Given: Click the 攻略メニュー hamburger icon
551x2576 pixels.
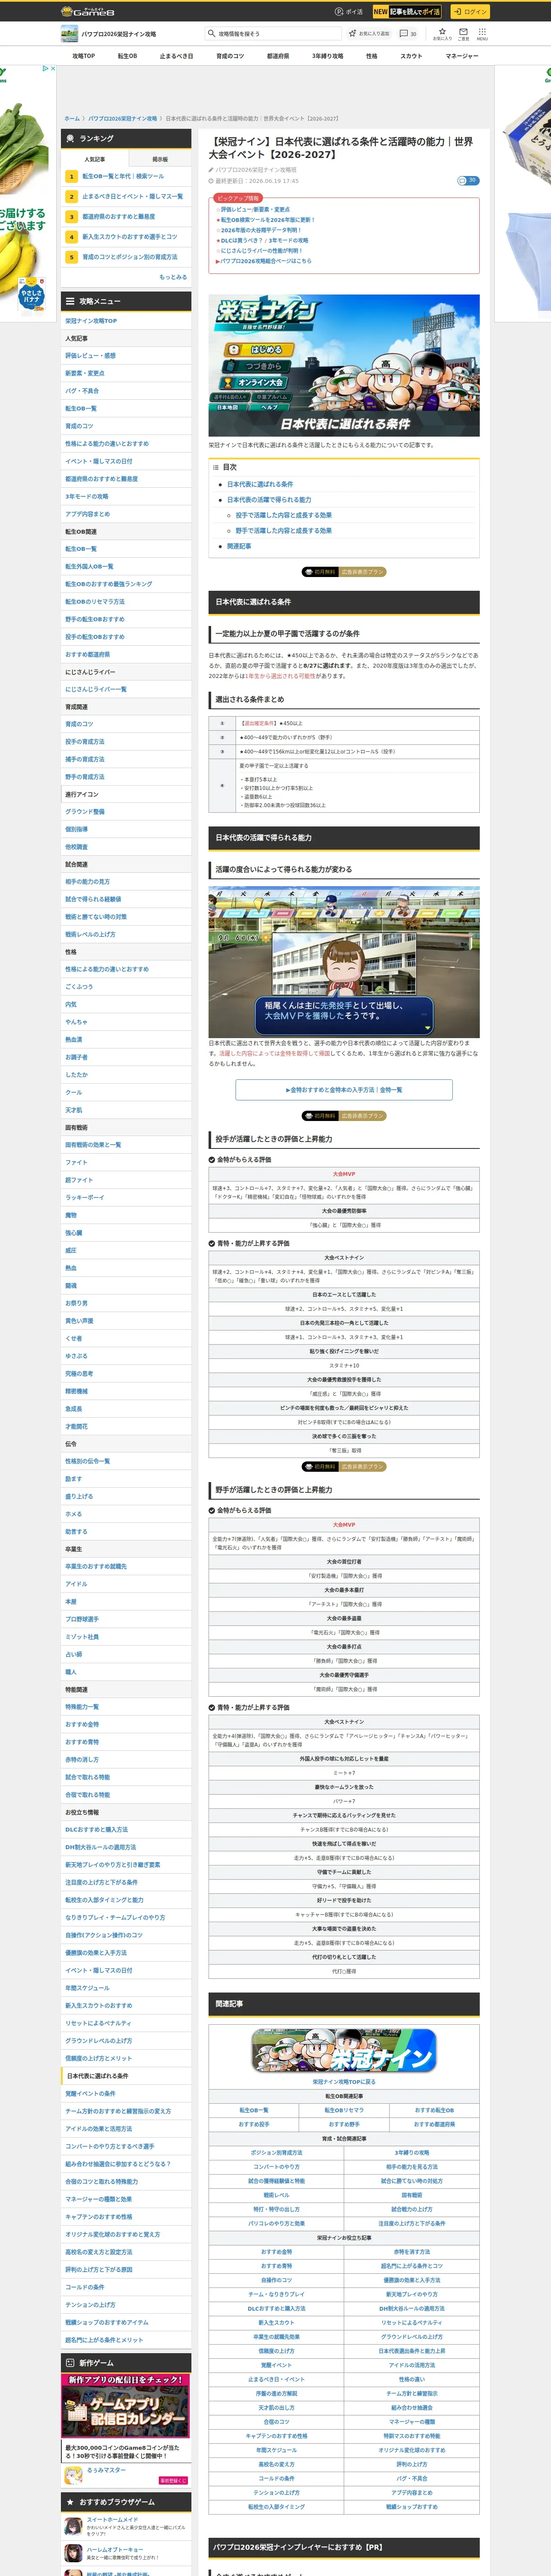Looking at the screenshot, I should [69, 301].
